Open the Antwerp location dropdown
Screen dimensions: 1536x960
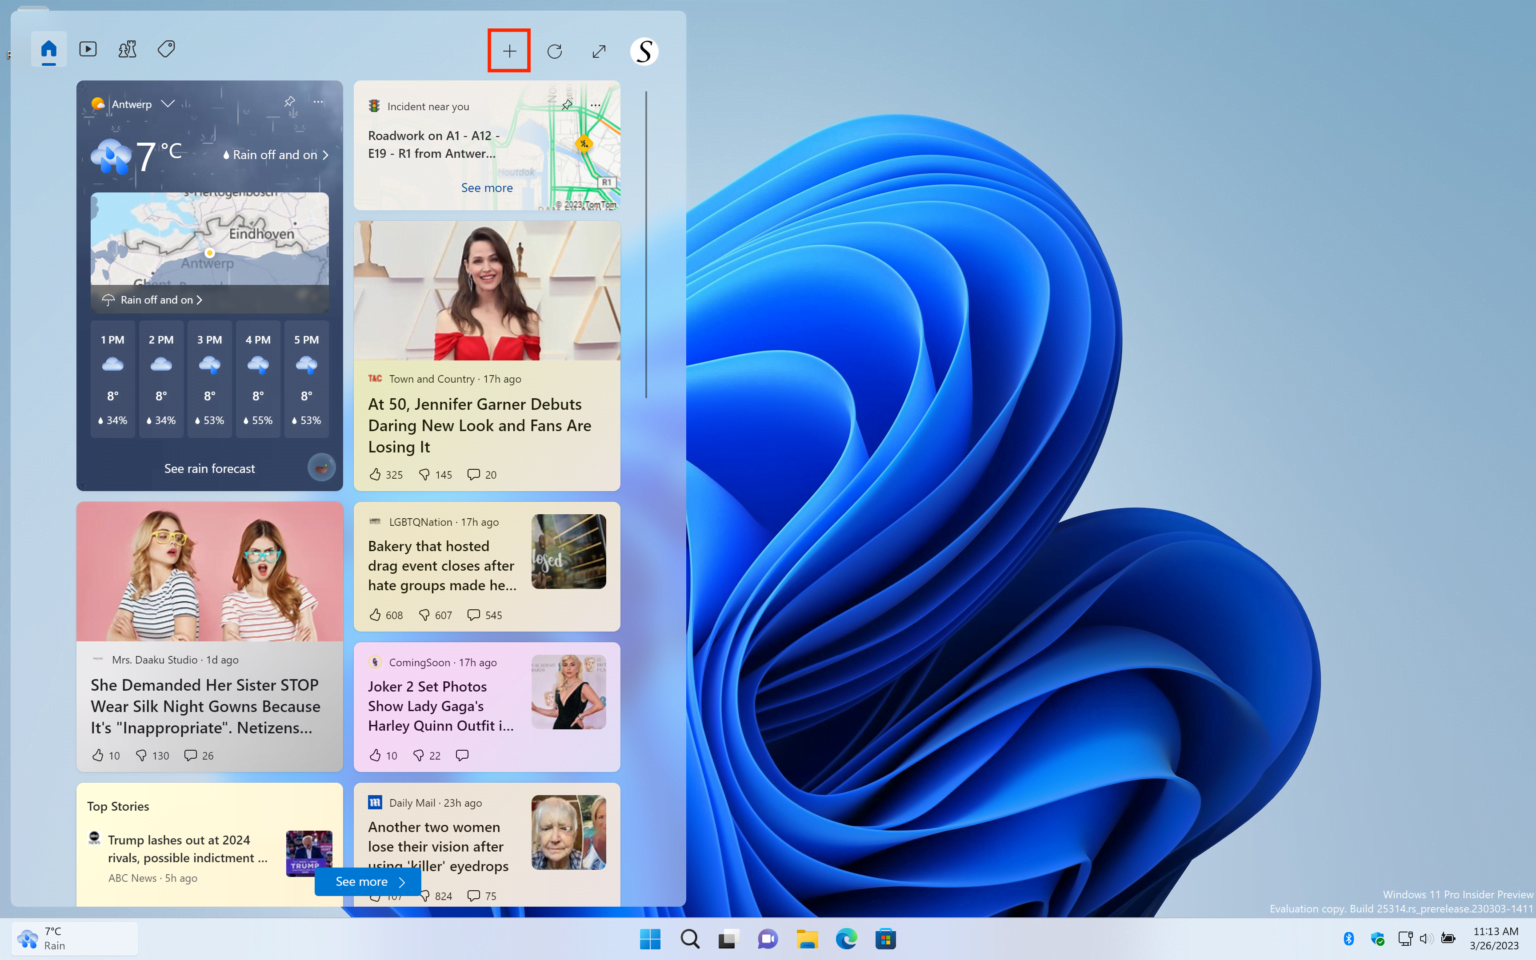point(168,102)
